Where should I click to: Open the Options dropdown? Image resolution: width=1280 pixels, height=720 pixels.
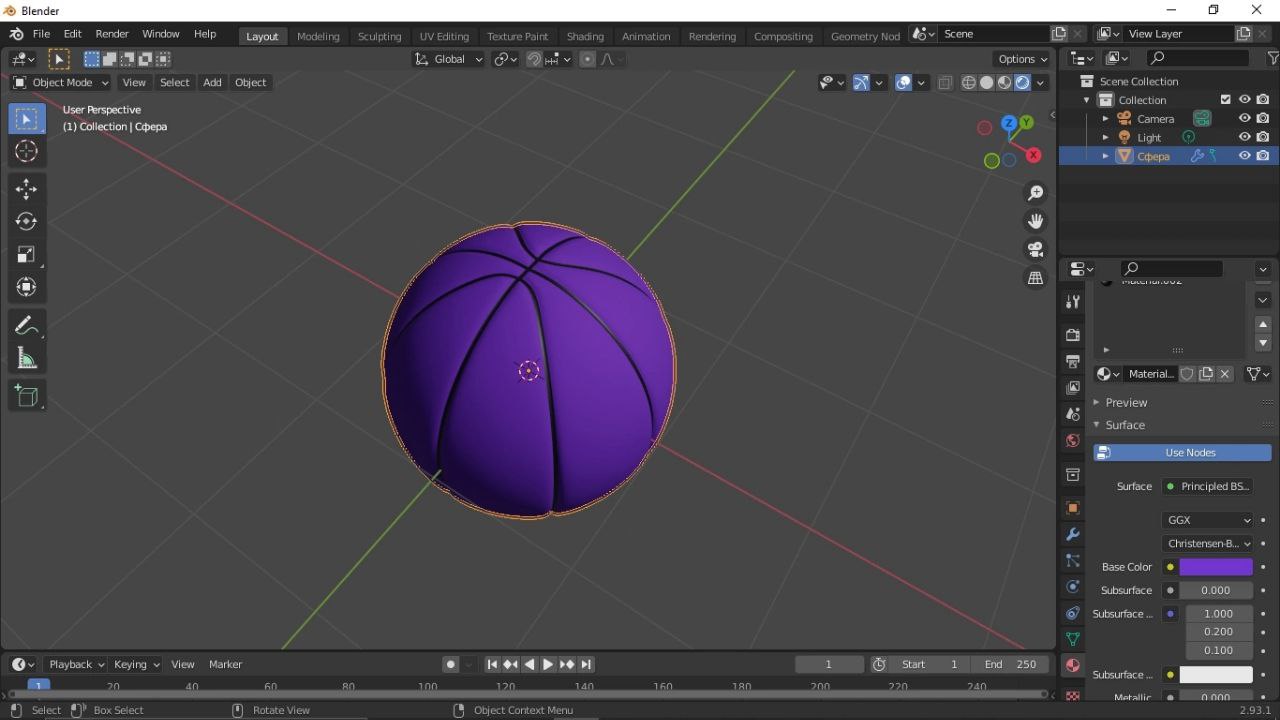pos(1023,59)
